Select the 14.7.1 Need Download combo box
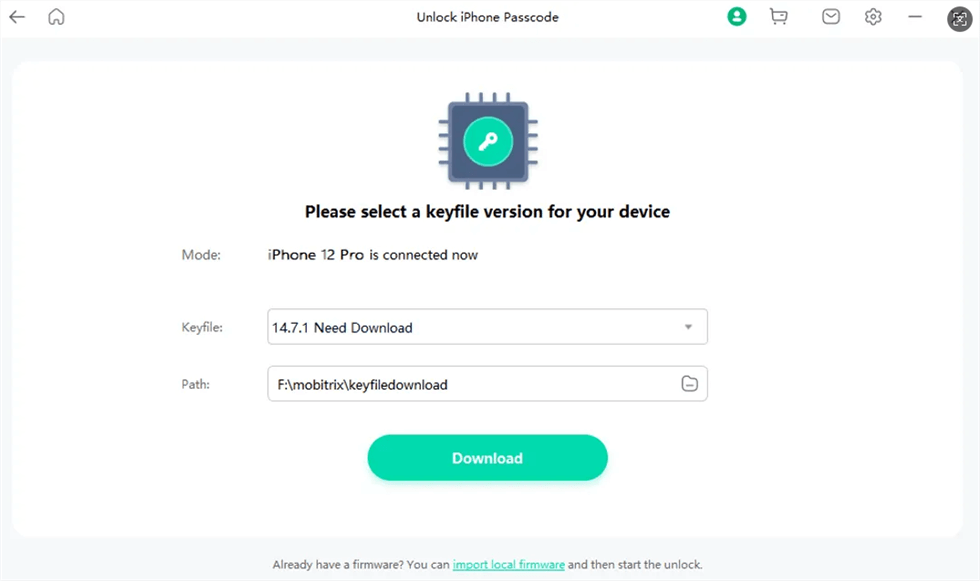The height and width of the screenshot is (581, 980). click(470, 327)
